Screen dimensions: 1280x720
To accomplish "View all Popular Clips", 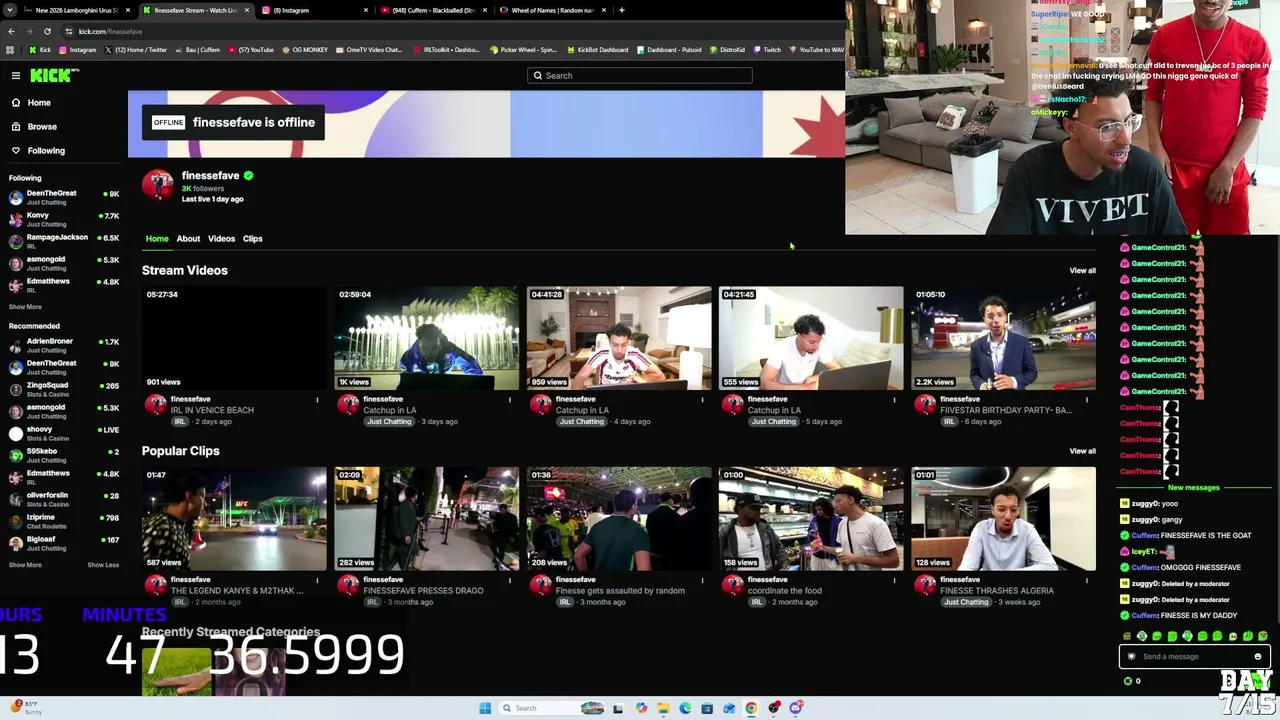I will (x=1082, y=451).
